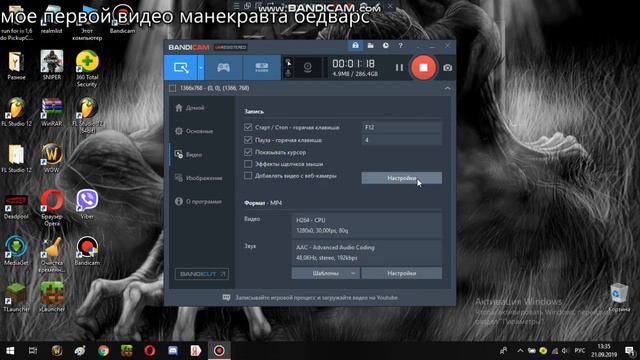Screen dimensions: 640x360
Task: Open Chrome from the taskbar
Action: click(x=103, y=351)
